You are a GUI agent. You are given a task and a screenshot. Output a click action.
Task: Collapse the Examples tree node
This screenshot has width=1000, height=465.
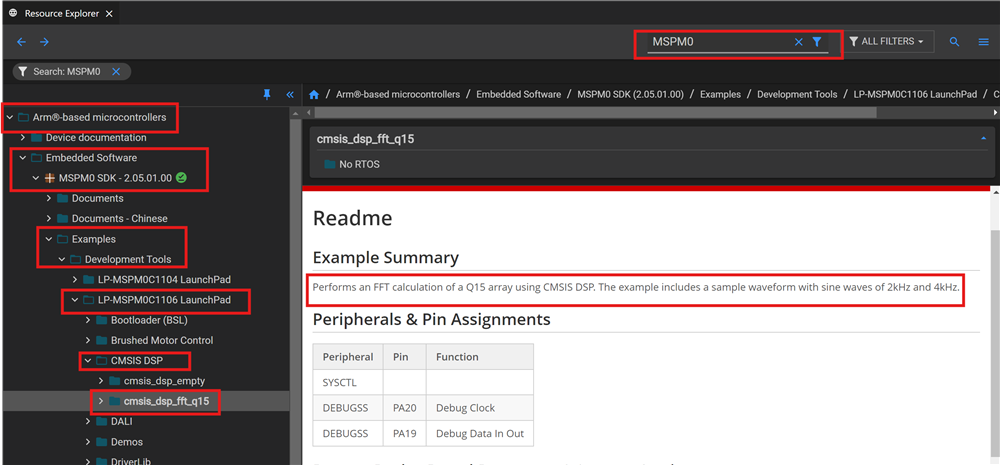click(49, 239)
